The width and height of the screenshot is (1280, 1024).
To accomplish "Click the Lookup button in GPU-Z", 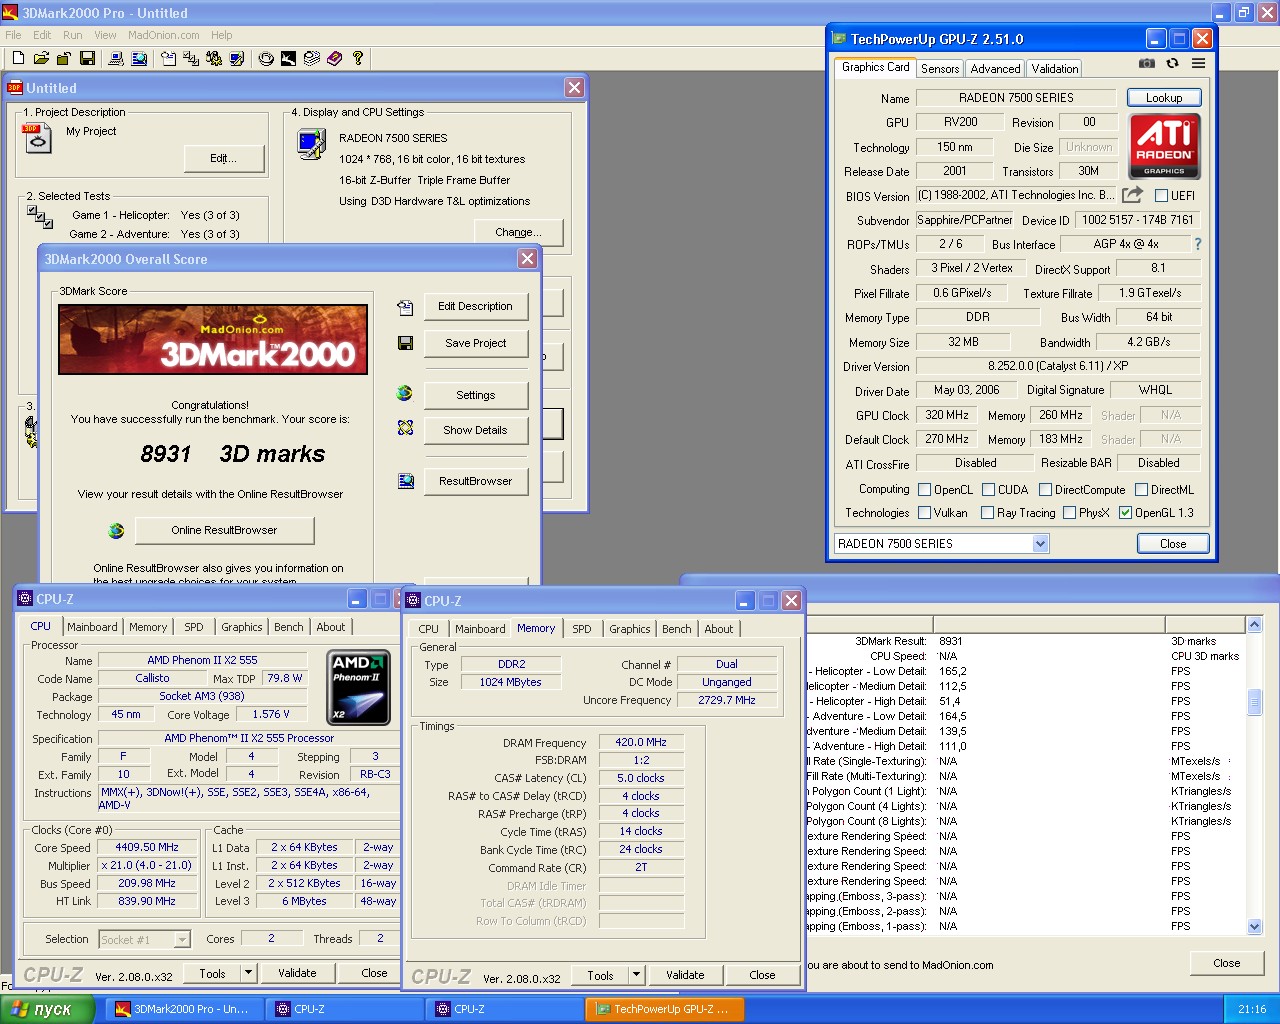I will click(1164, 98).
